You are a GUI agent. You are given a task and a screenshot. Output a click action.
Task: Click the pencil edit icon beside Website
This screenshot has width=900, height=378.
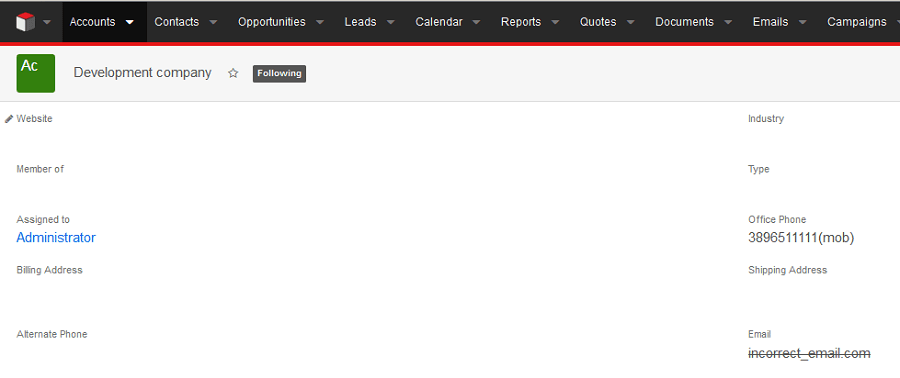(9, 119)
